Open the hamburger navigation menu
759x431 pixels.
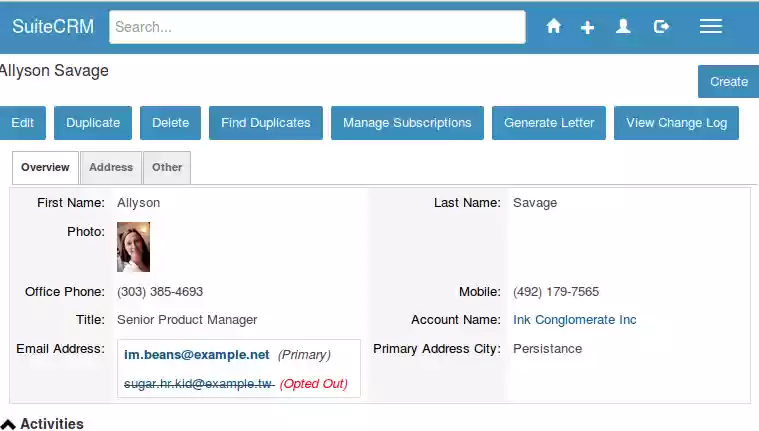click(711, 27)
